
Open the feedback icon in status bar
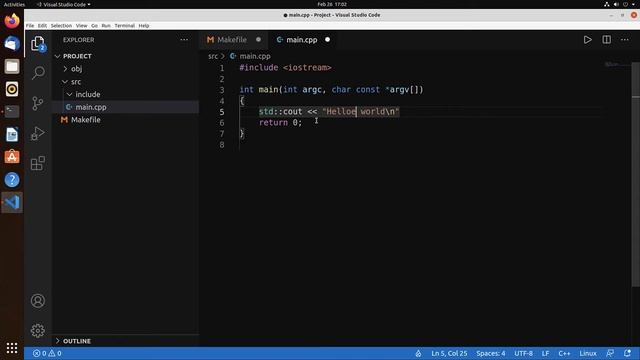tap(610, 353)
